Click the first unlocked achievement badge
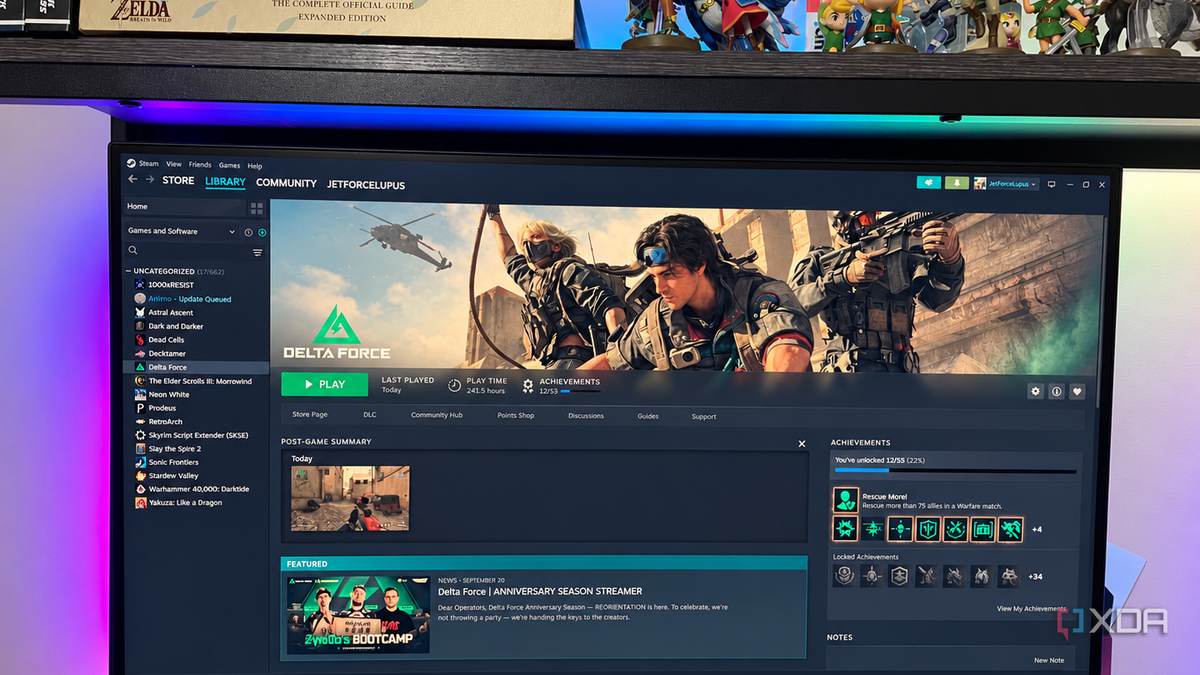Viewport: 1200px width, 675px height. (x=845, y=529)
